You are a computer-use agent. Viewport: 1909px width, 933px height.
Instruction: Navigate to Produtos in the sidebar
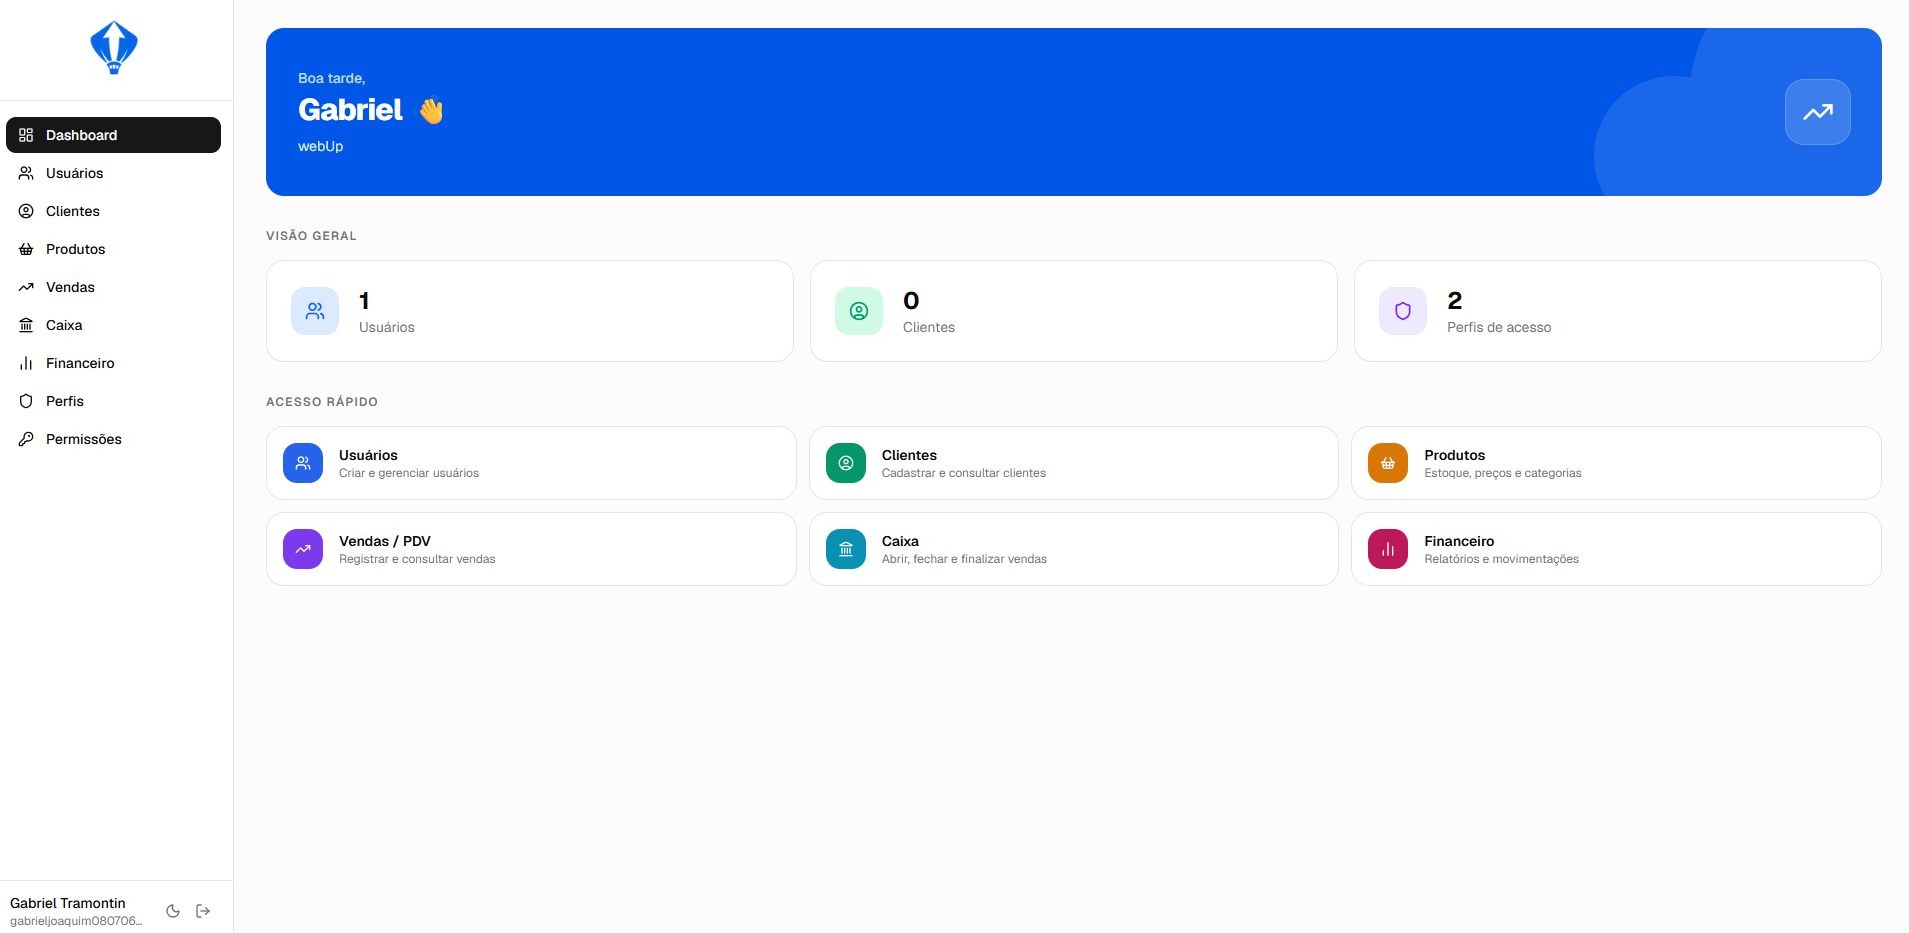[x=113, y=249]
